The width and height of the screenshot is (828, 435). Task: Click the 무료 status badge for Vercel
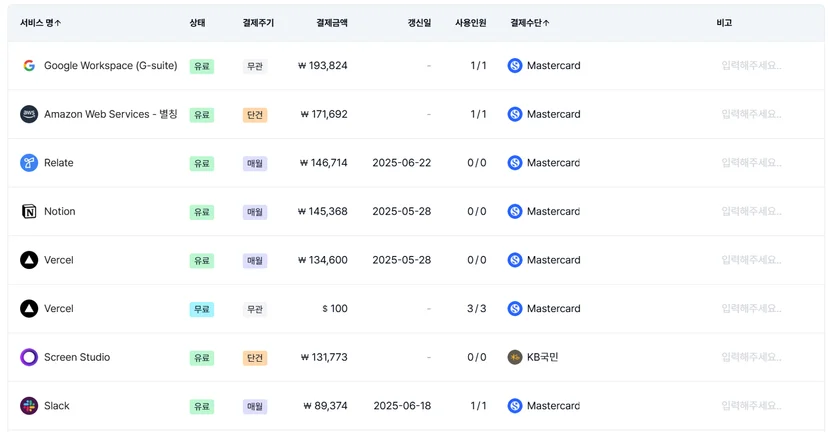pos(202,309)
